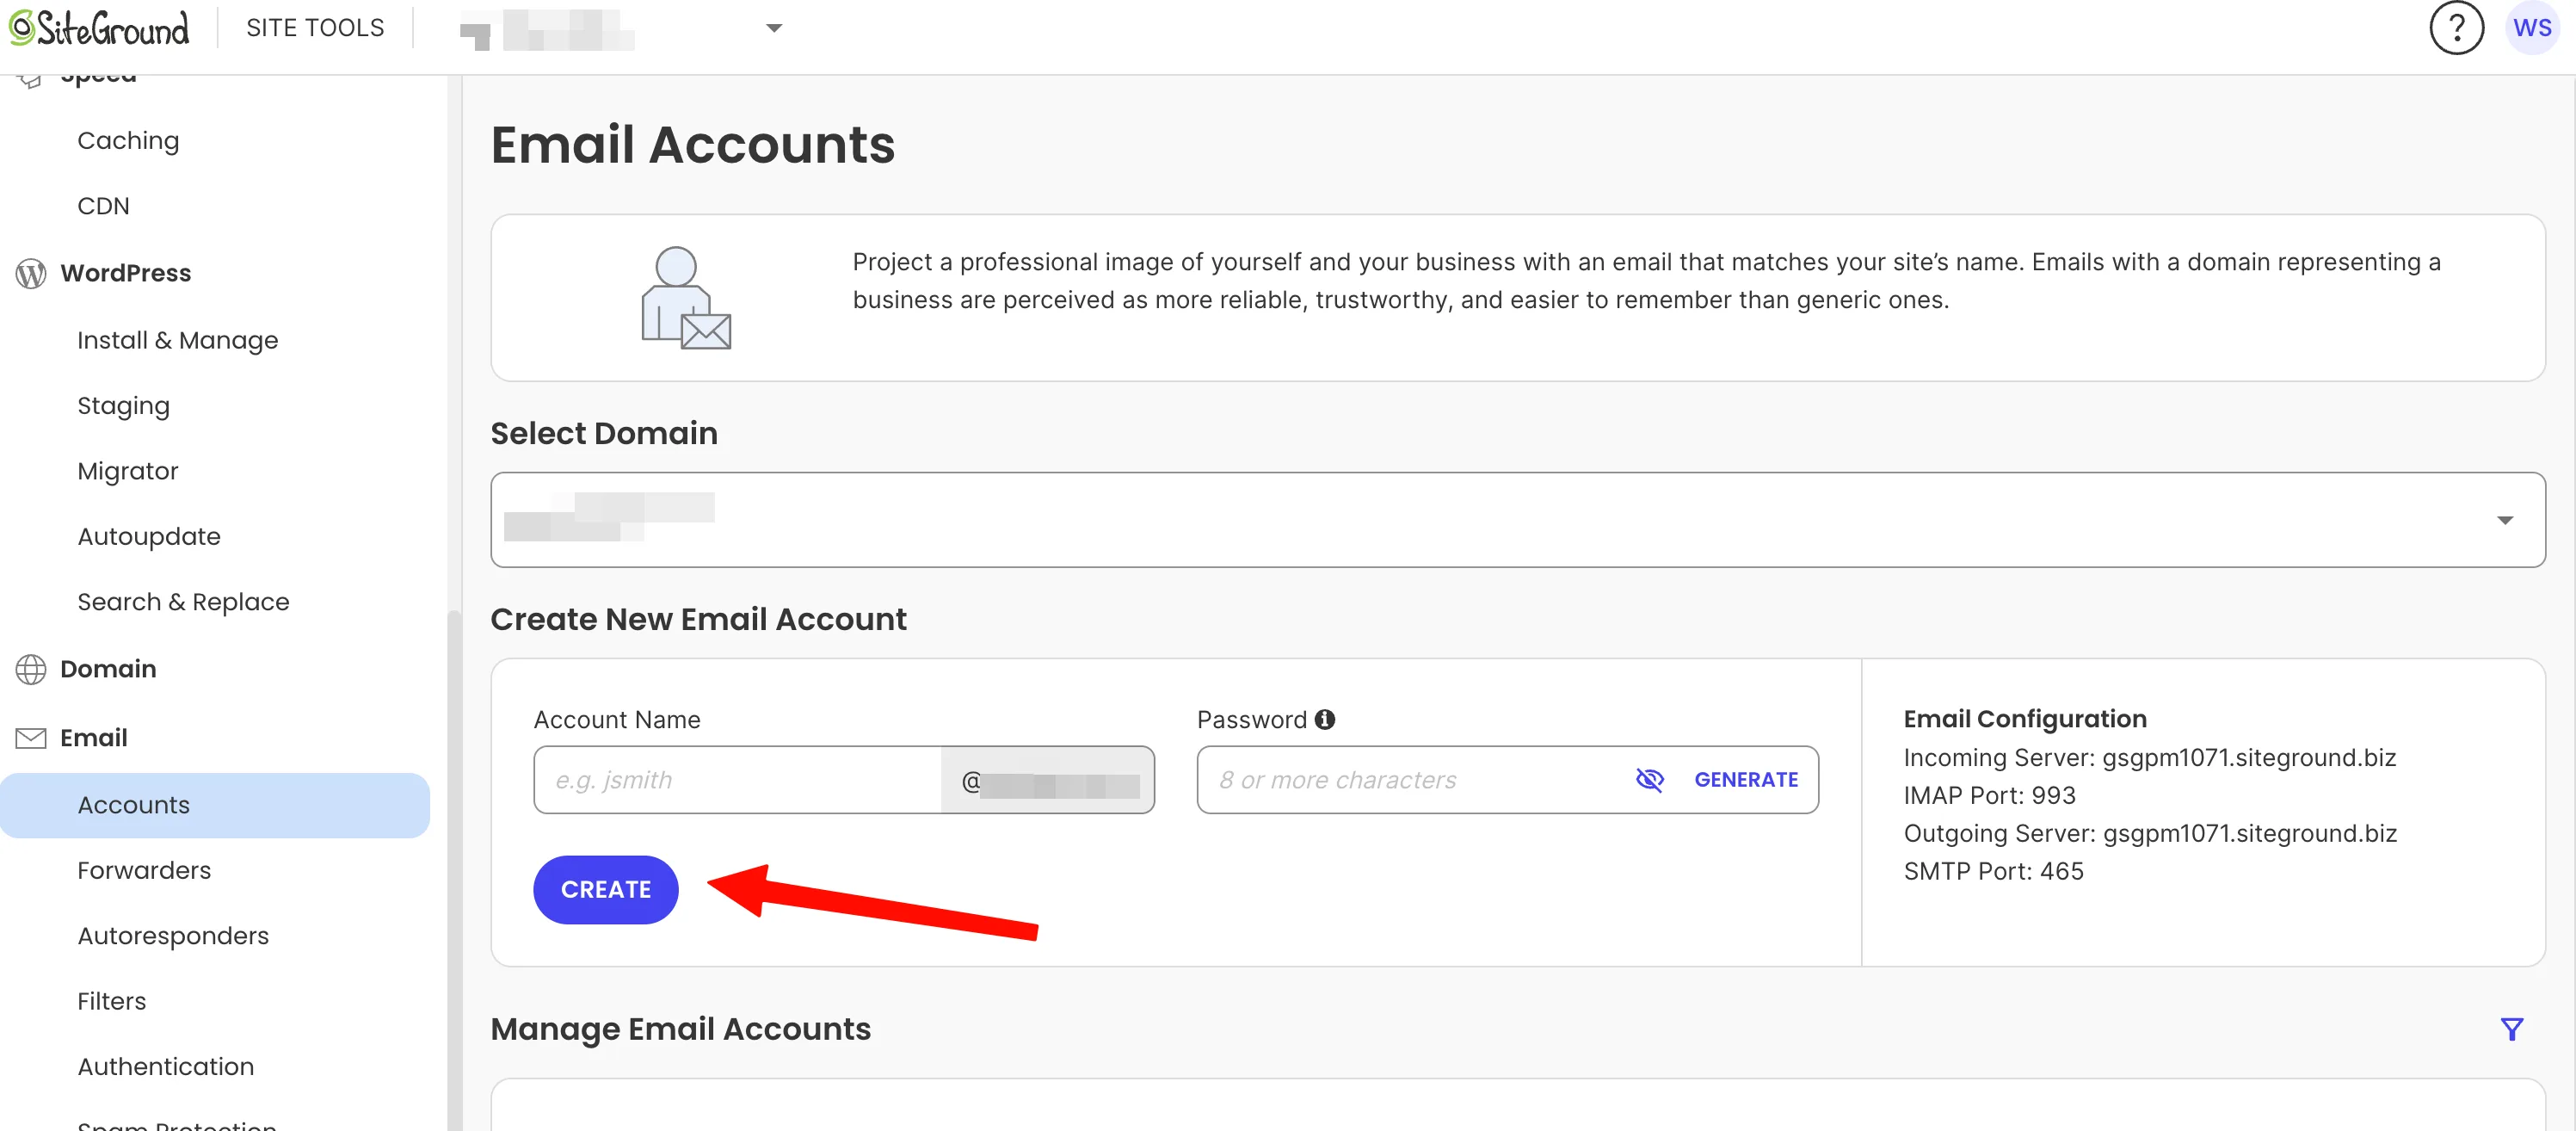Click the WordPress logo icon in sidebar
Screen dimensions: 2576x1131
point(31,273)
